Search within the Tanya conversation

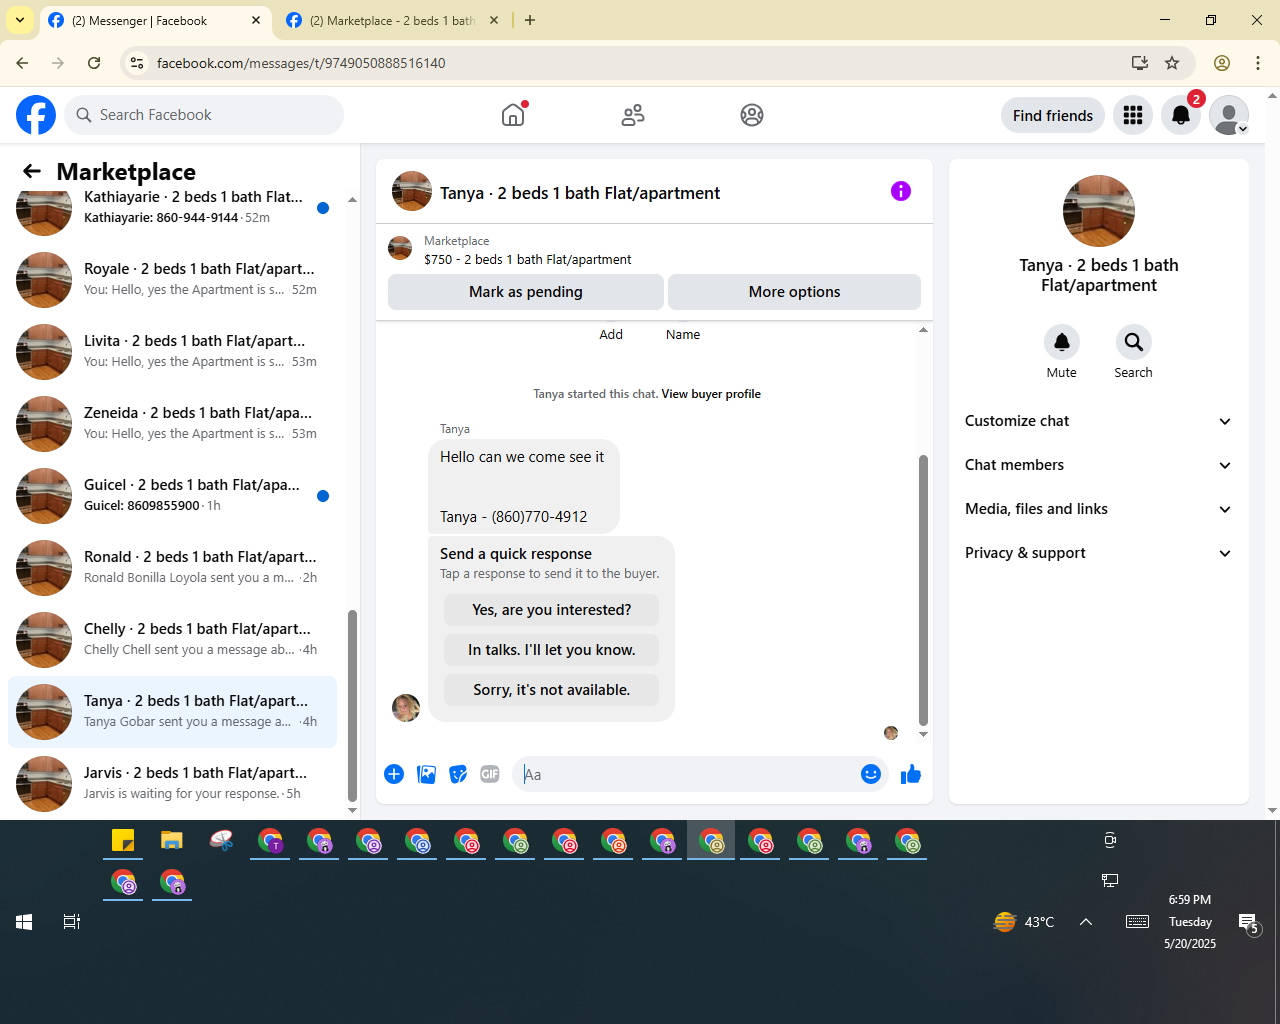[x=1134, y=342]
